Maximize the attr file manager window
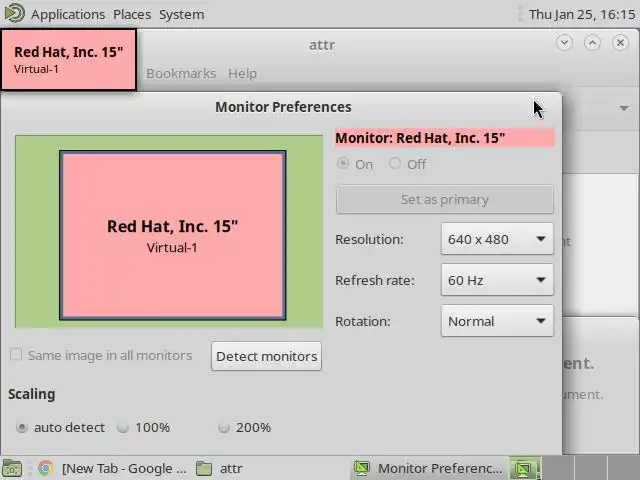 pyautogui.click(x=592, y=42)
